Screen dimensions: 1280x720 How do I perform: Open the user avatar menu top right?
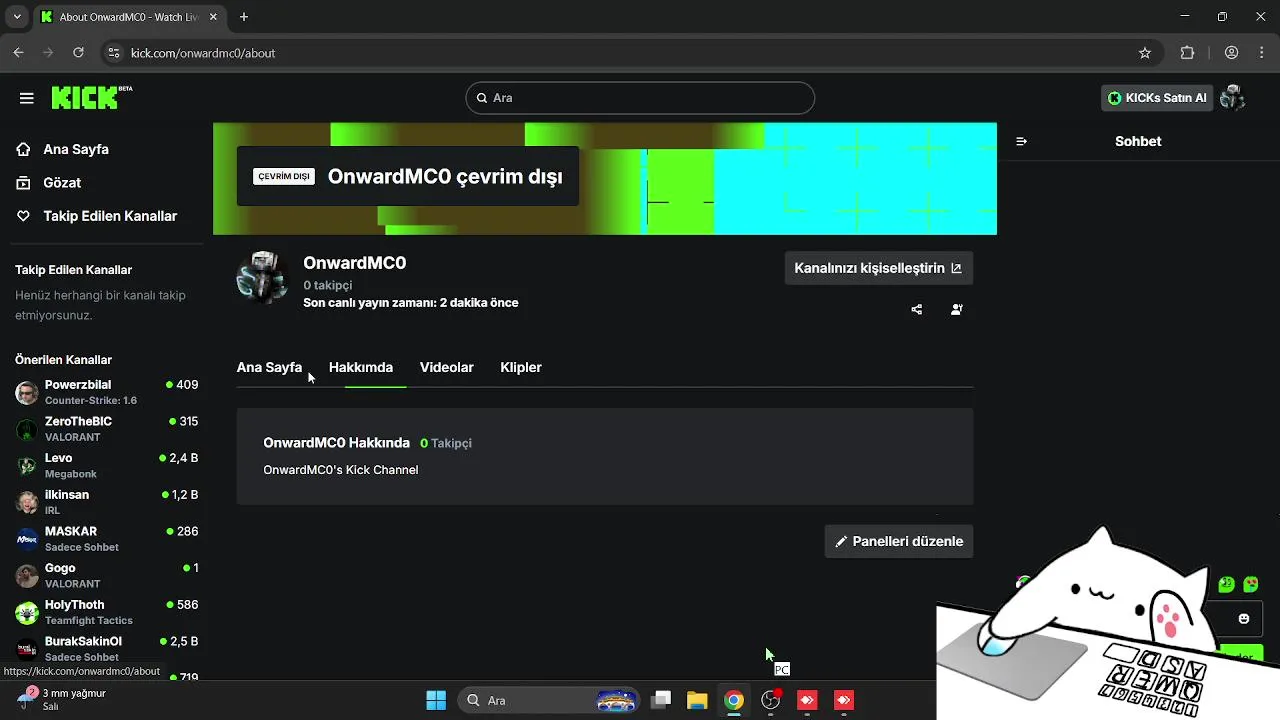[x=1232, y=97]
